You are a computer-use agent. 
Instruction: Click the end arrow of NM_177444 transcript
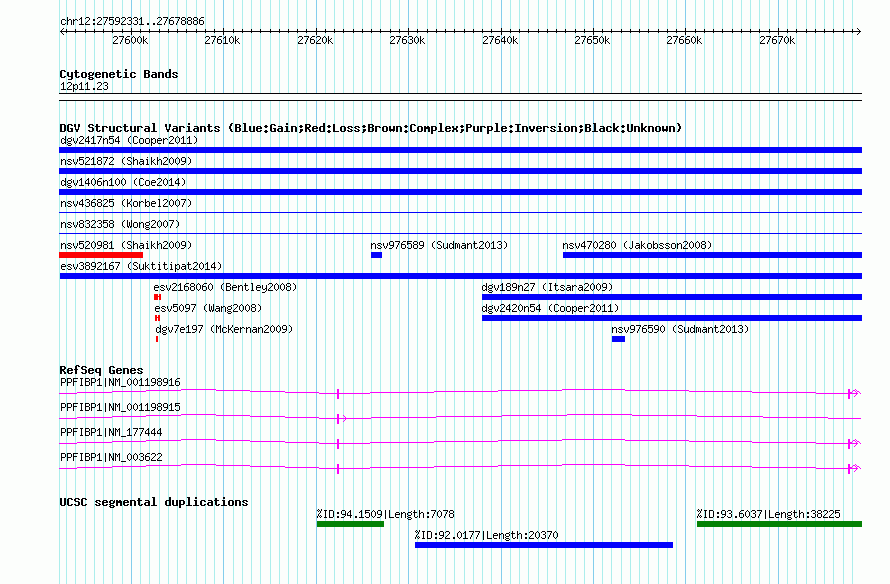(x=854, y=444)
